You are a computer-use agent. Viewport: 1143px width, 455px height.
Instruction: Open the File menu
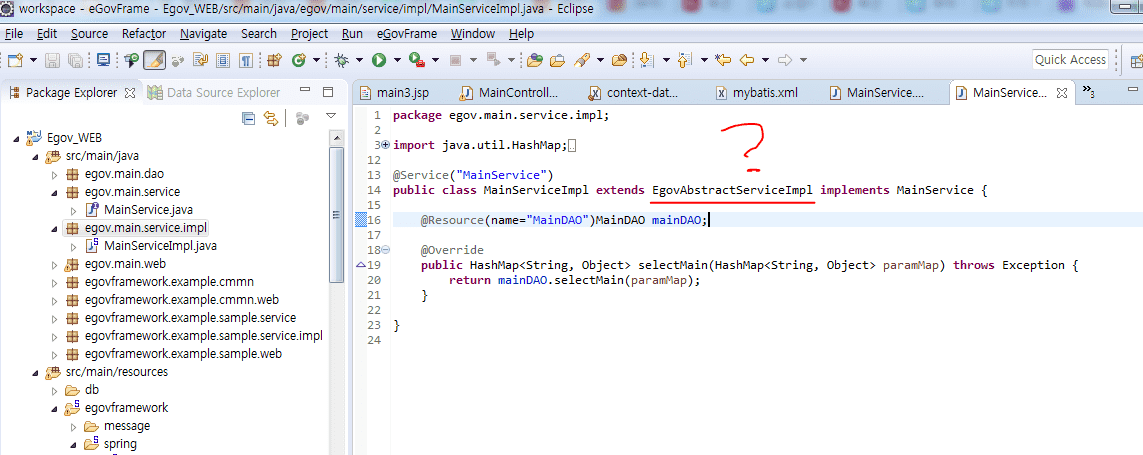click(14, 34)
